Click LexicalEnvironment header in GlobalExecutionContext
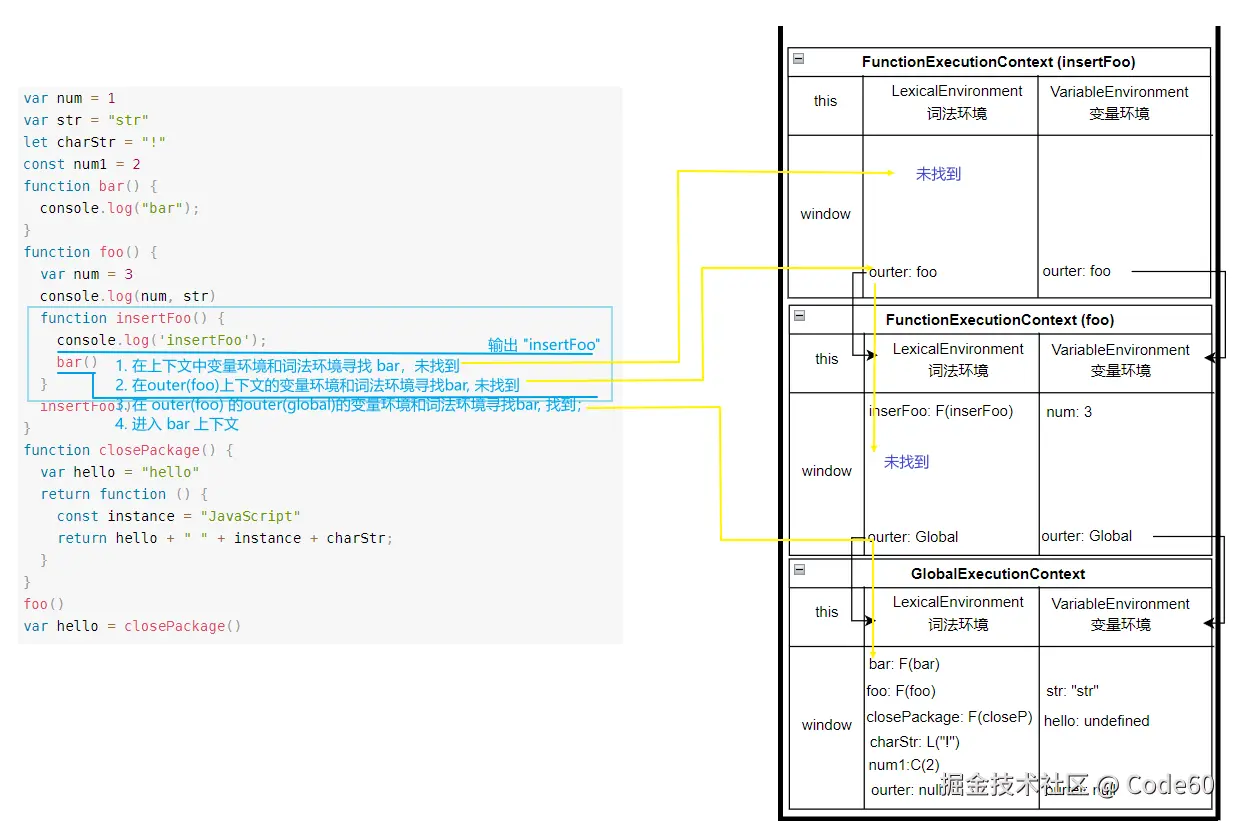Viewport: 1237px width, 821px height. coord(958,613)
